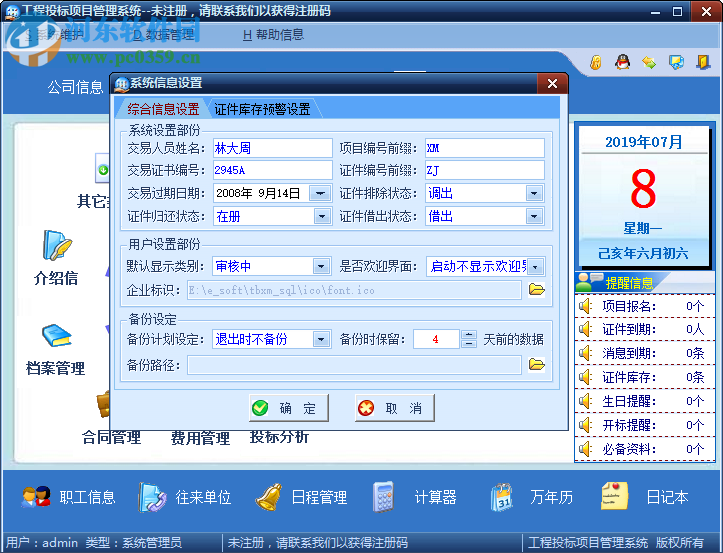Screen dimensions: 723x553
Task: Click speaker icon beside 开标提醒
Action: [586, 425]
